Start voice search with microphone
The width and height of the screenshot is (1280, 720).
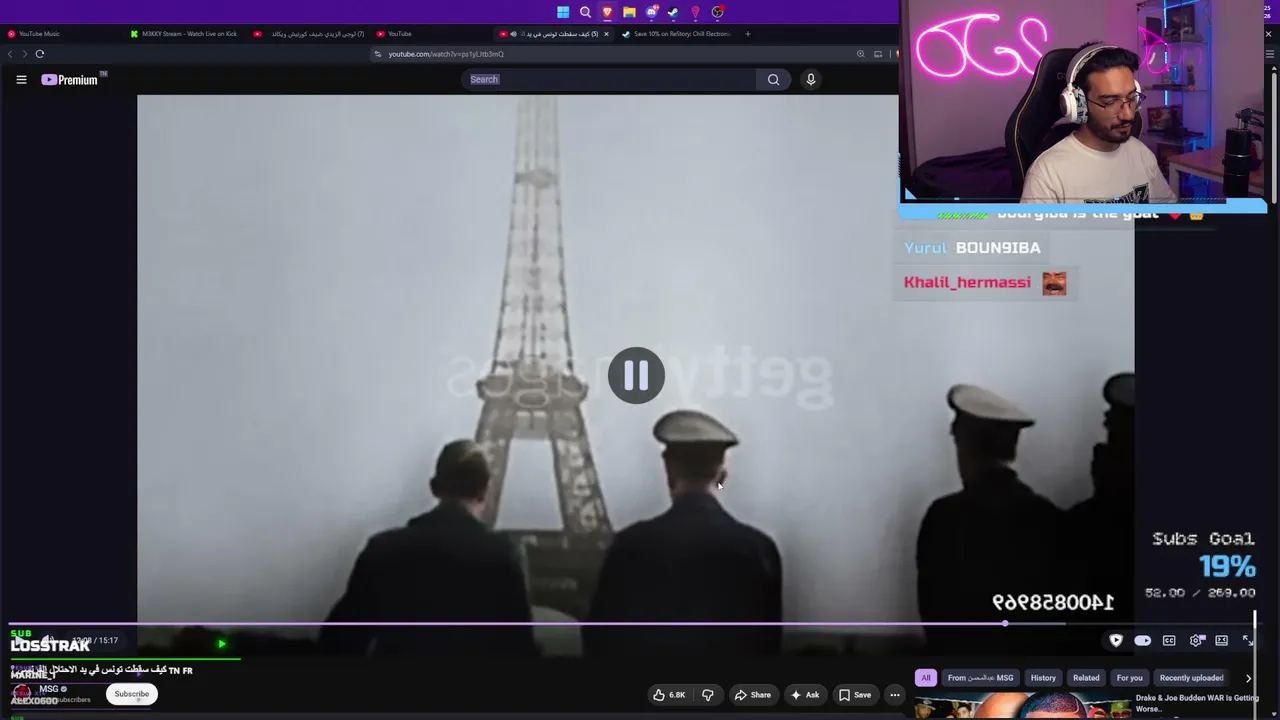[x=811, y=80]
